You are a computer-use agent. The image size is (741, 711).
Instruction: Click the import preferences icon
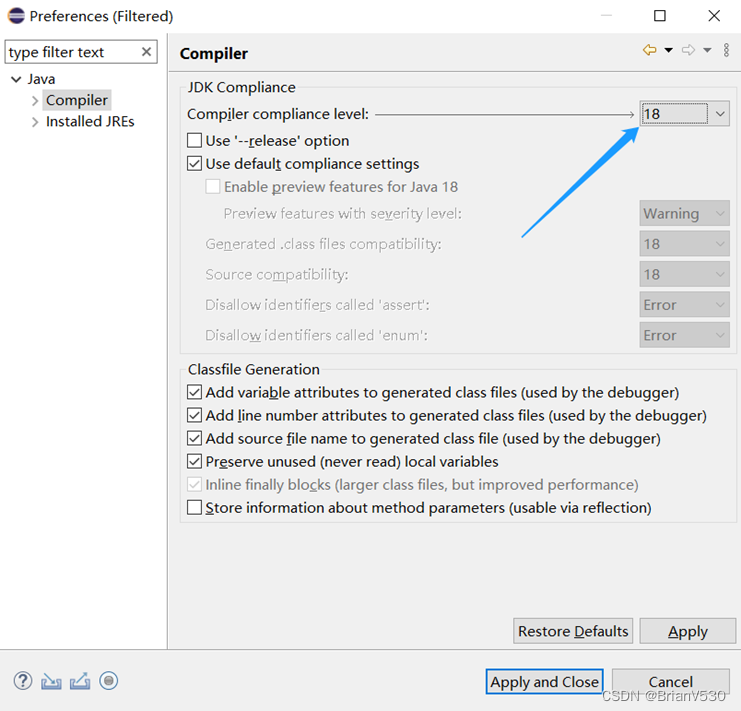tap(51, 681)
